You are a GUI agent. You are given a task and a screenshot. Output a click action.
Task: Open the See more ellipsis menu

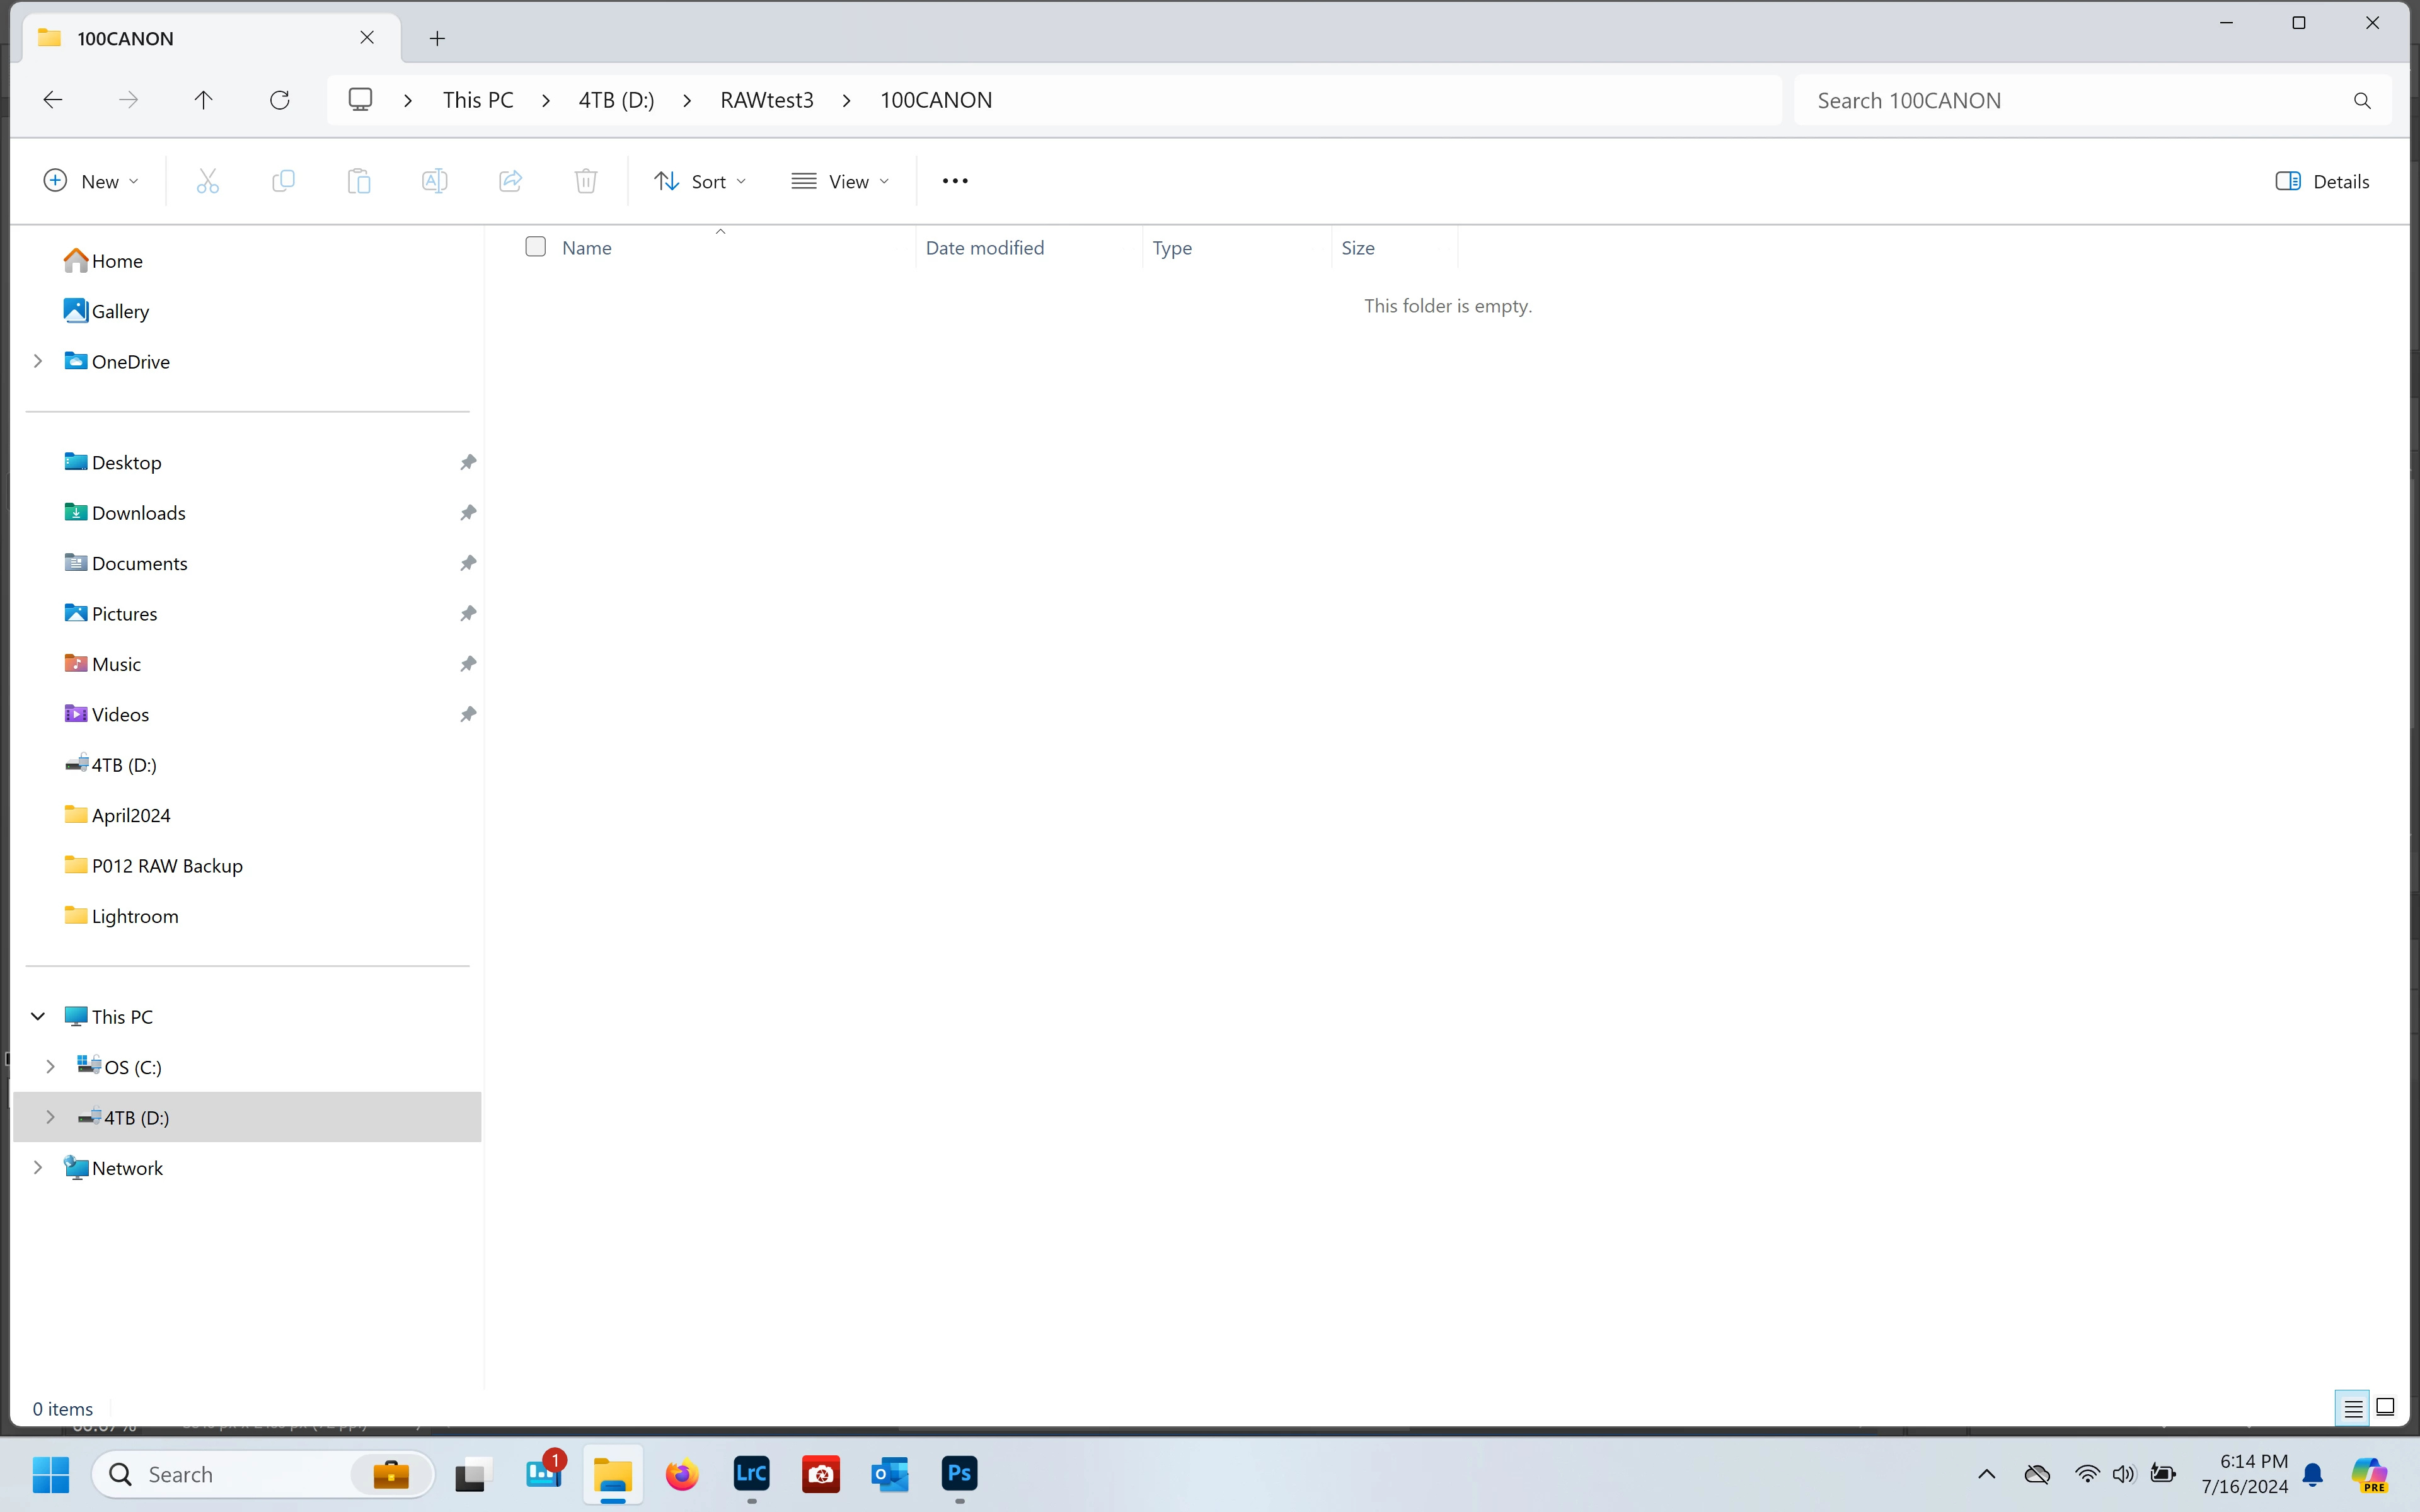click(954, 181)
